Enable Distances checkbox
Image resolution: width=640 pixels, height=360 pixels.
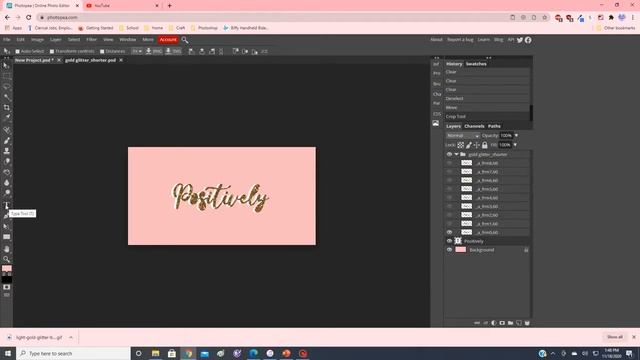(102, 51)
